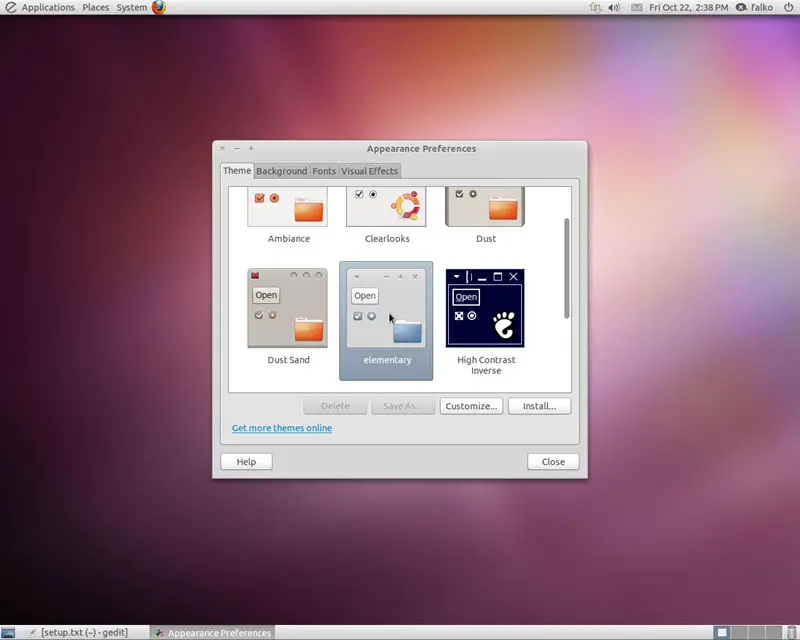
Task: Open the Places menu
Action: point(96,8)
